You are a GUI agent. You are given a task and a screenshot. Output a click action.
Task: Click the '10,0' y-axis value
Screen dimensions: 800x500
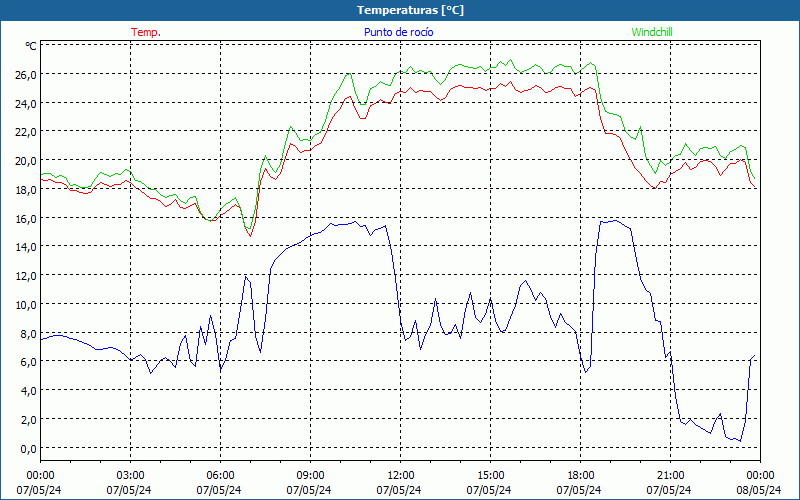26,305
